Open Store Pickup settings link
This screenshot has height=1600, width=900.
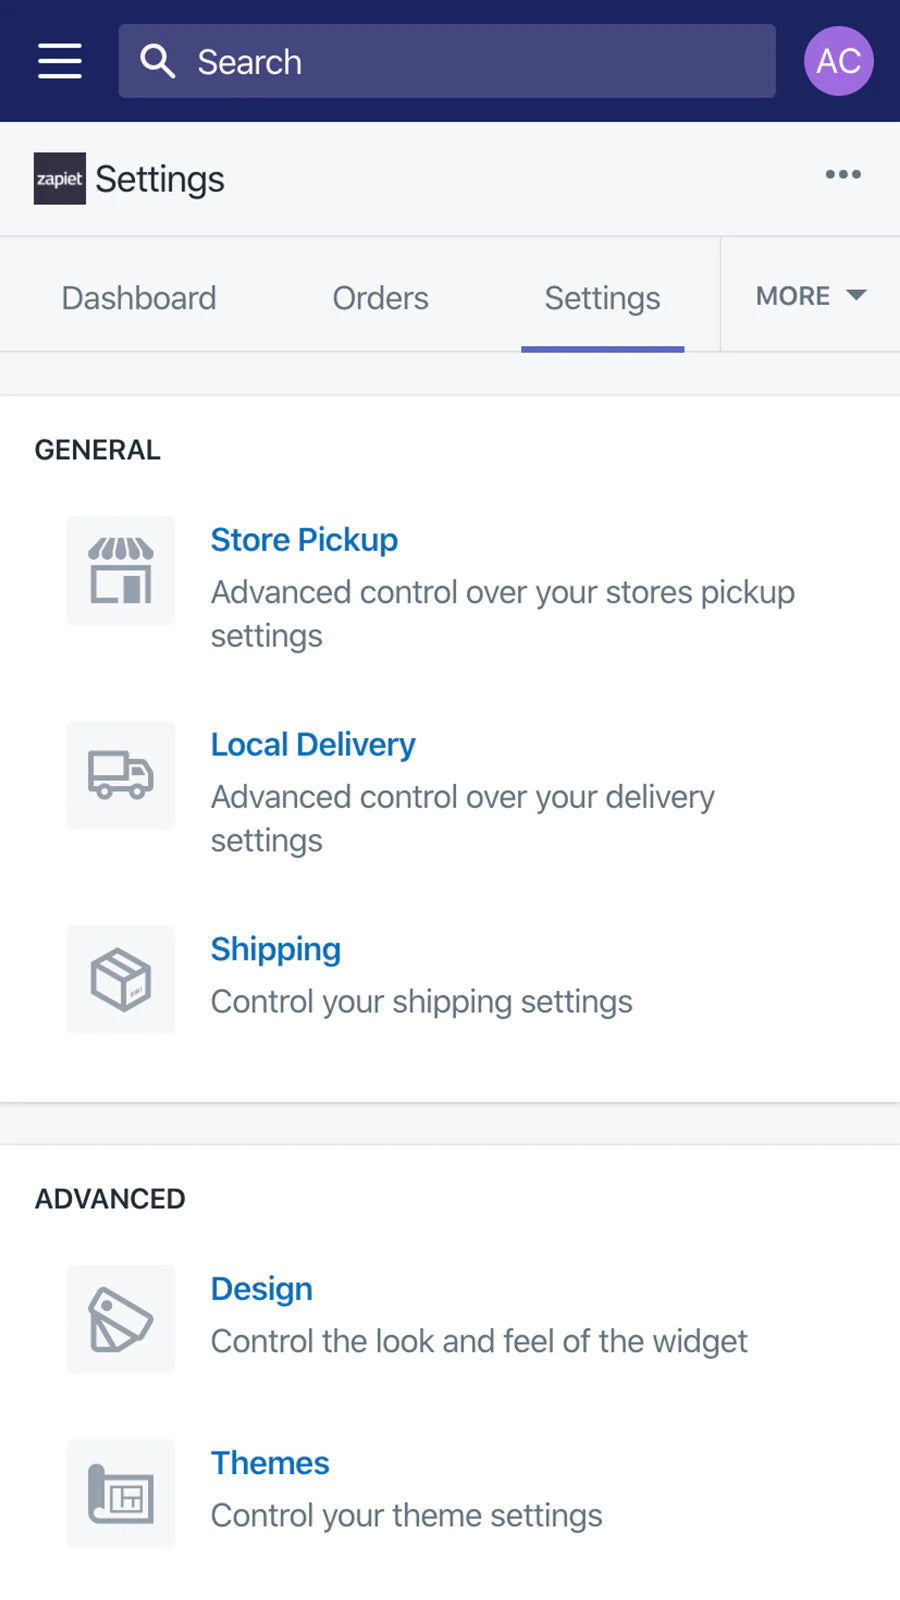[304, 539]
